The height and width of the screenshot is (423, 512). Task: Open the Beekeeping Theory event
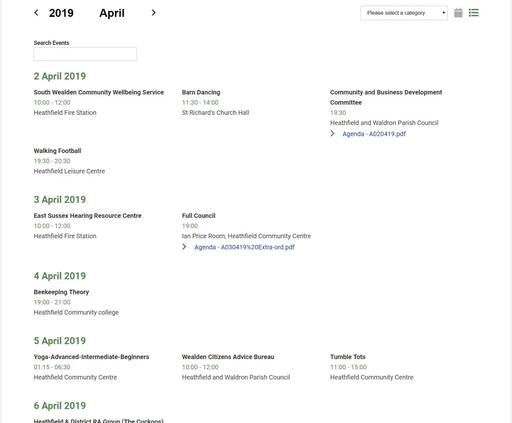click(x=61, y=292)
